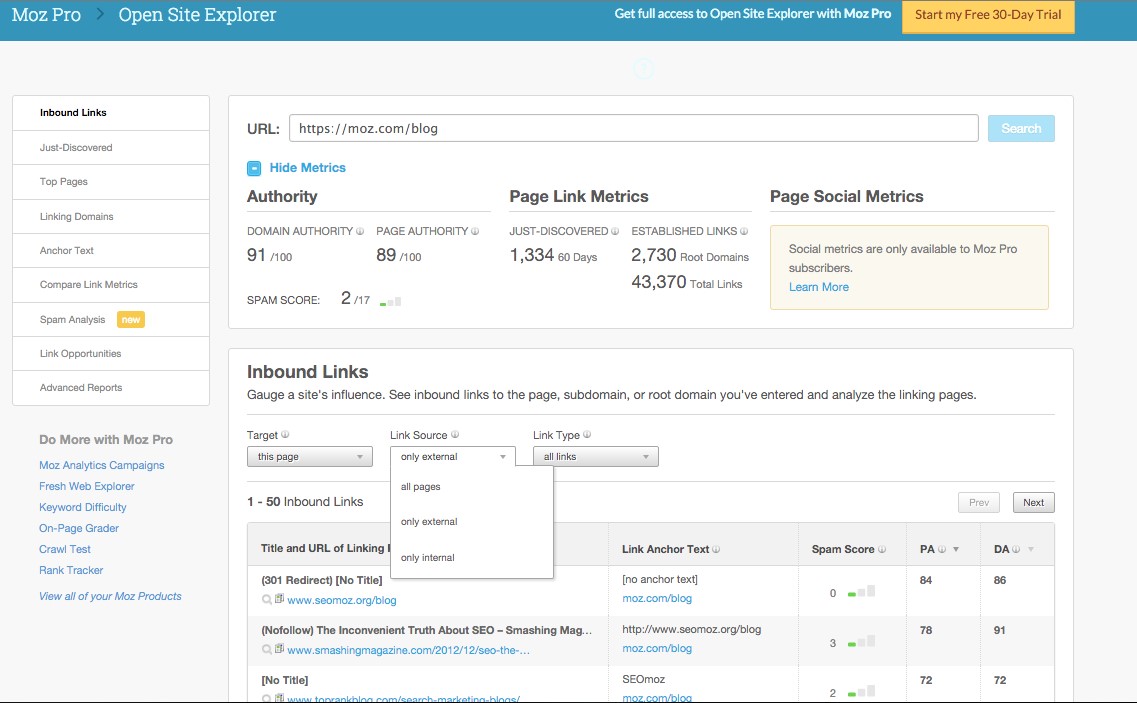Viewport: 1137px width, 703px height.
Task: Click the info icon by PA column
Action: pyautogui.click(x=942, y=549)
